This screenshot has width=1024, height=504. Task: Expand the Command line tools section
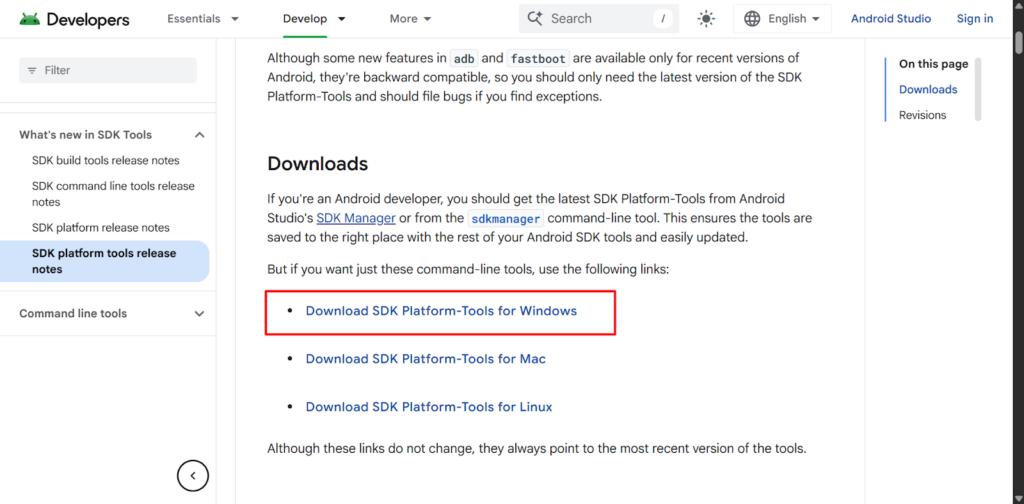point(199,314)
